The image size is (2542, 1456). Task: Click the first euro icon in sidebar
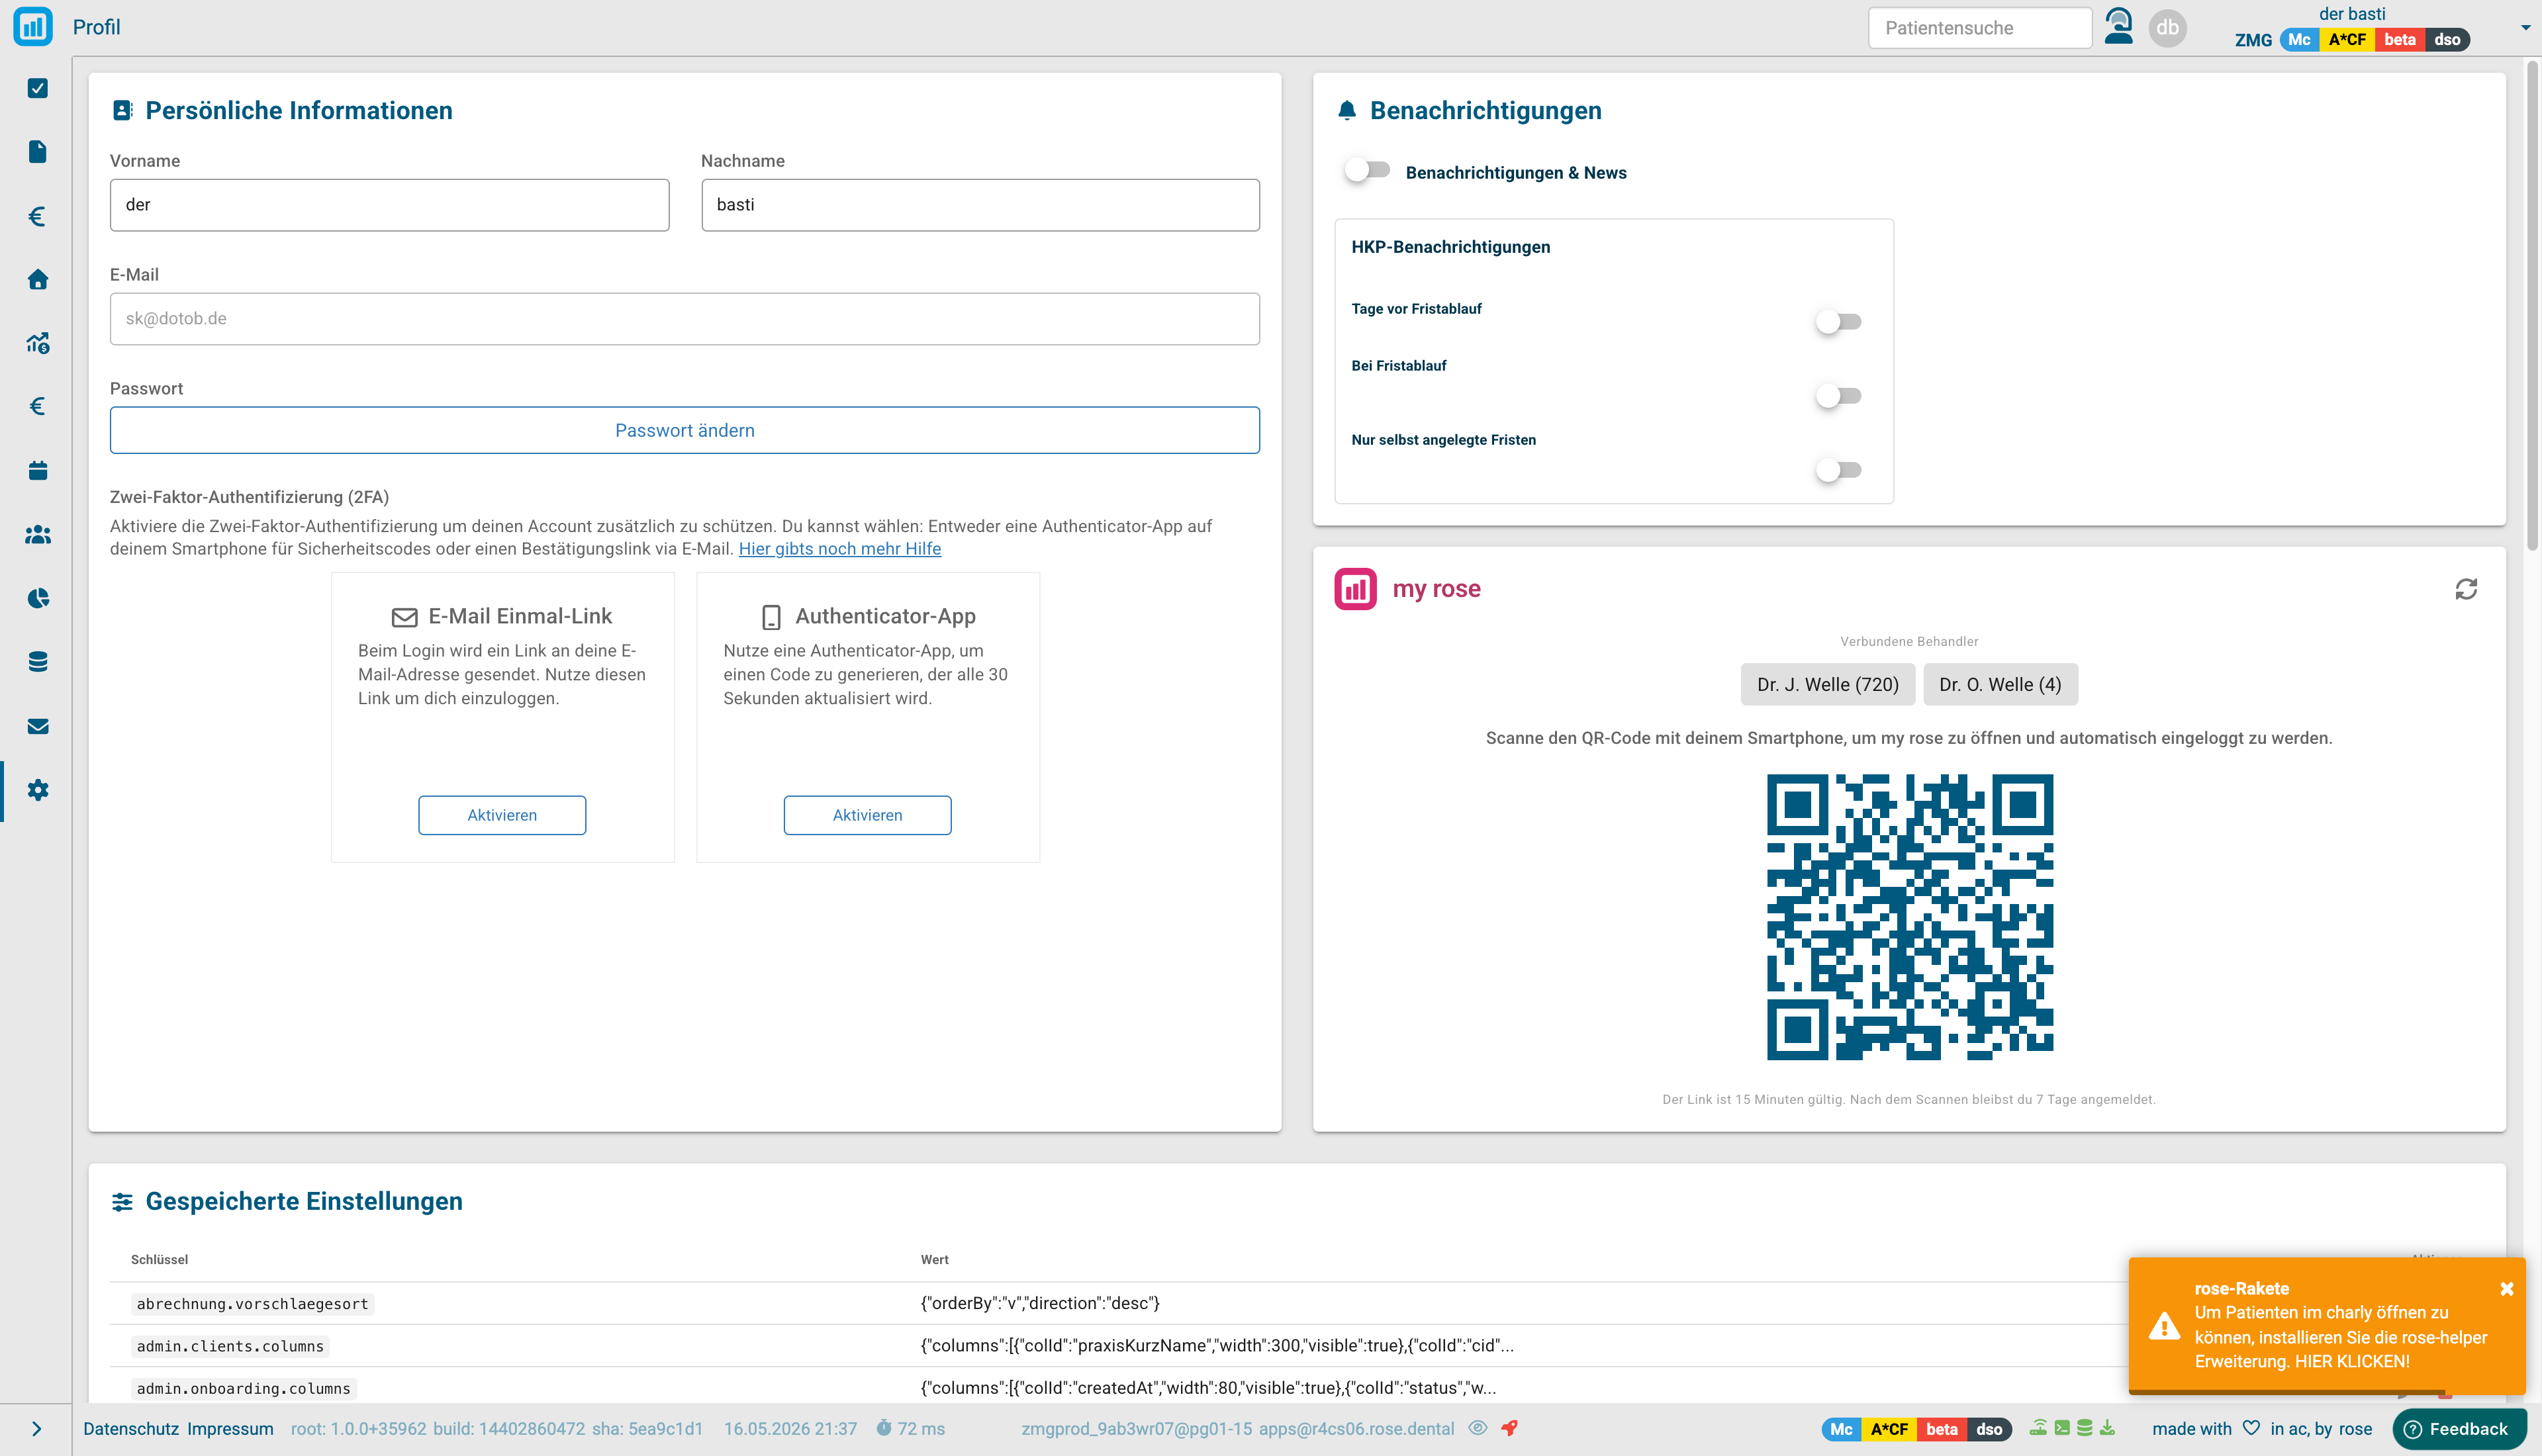tap(38, 216)
